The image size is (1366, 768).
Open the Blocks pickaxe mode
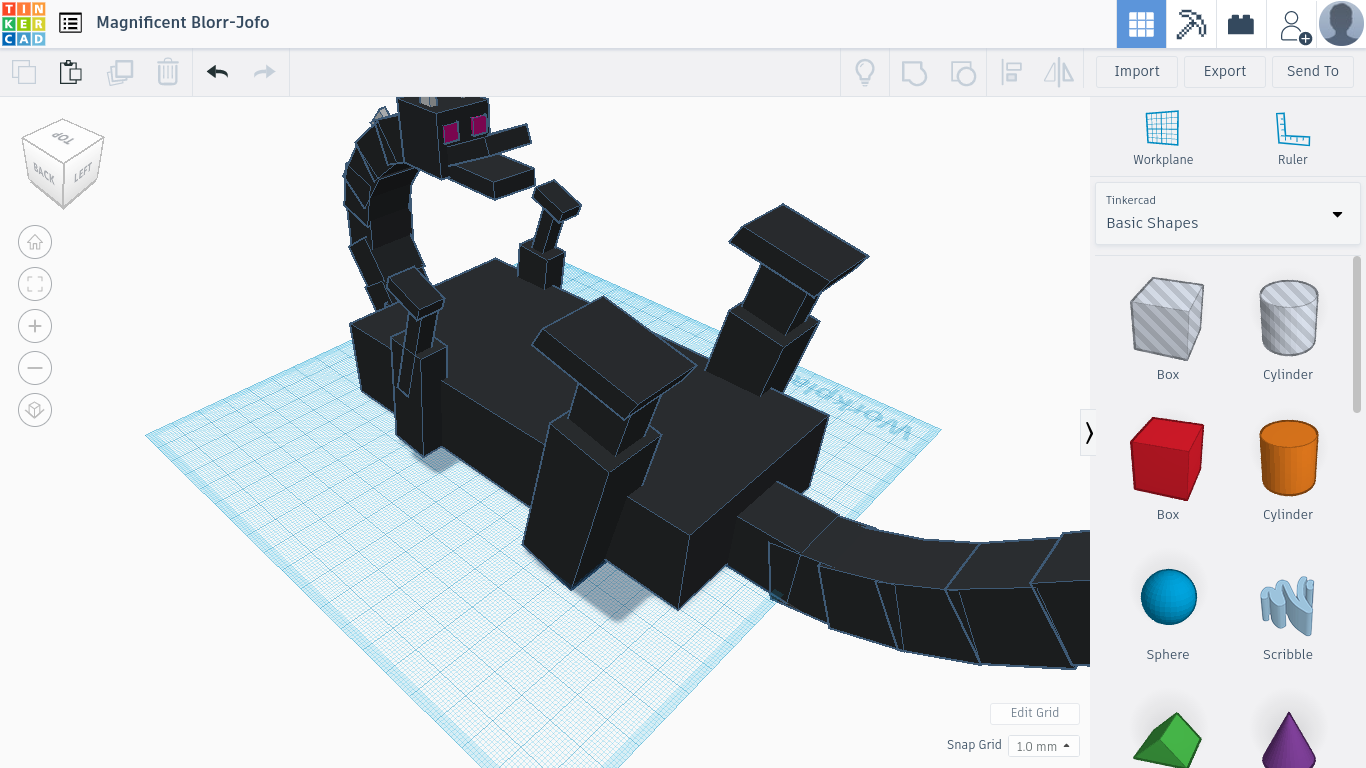tap(1191, 24)
